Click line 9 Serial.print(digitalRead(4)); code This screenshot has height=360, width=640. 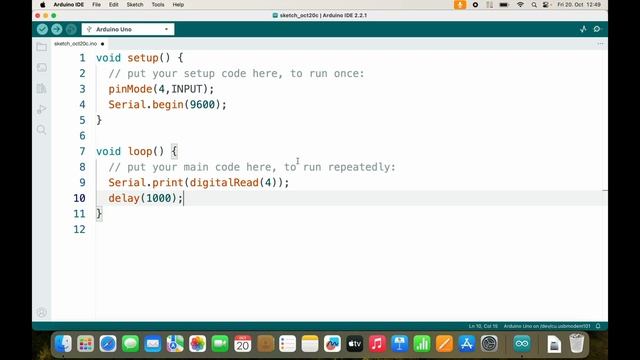point(198,182)
